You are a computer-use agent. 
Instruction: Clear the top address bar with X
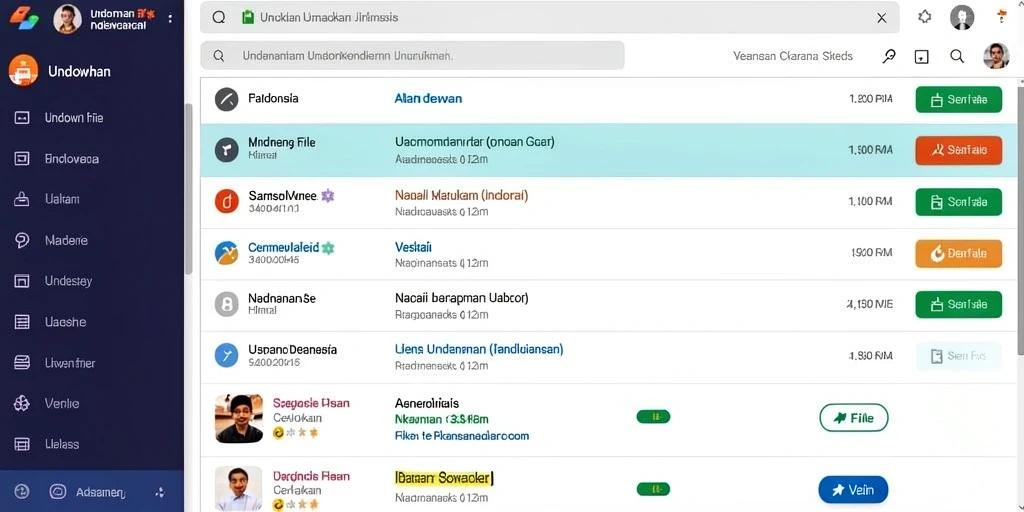pos(882,18)
